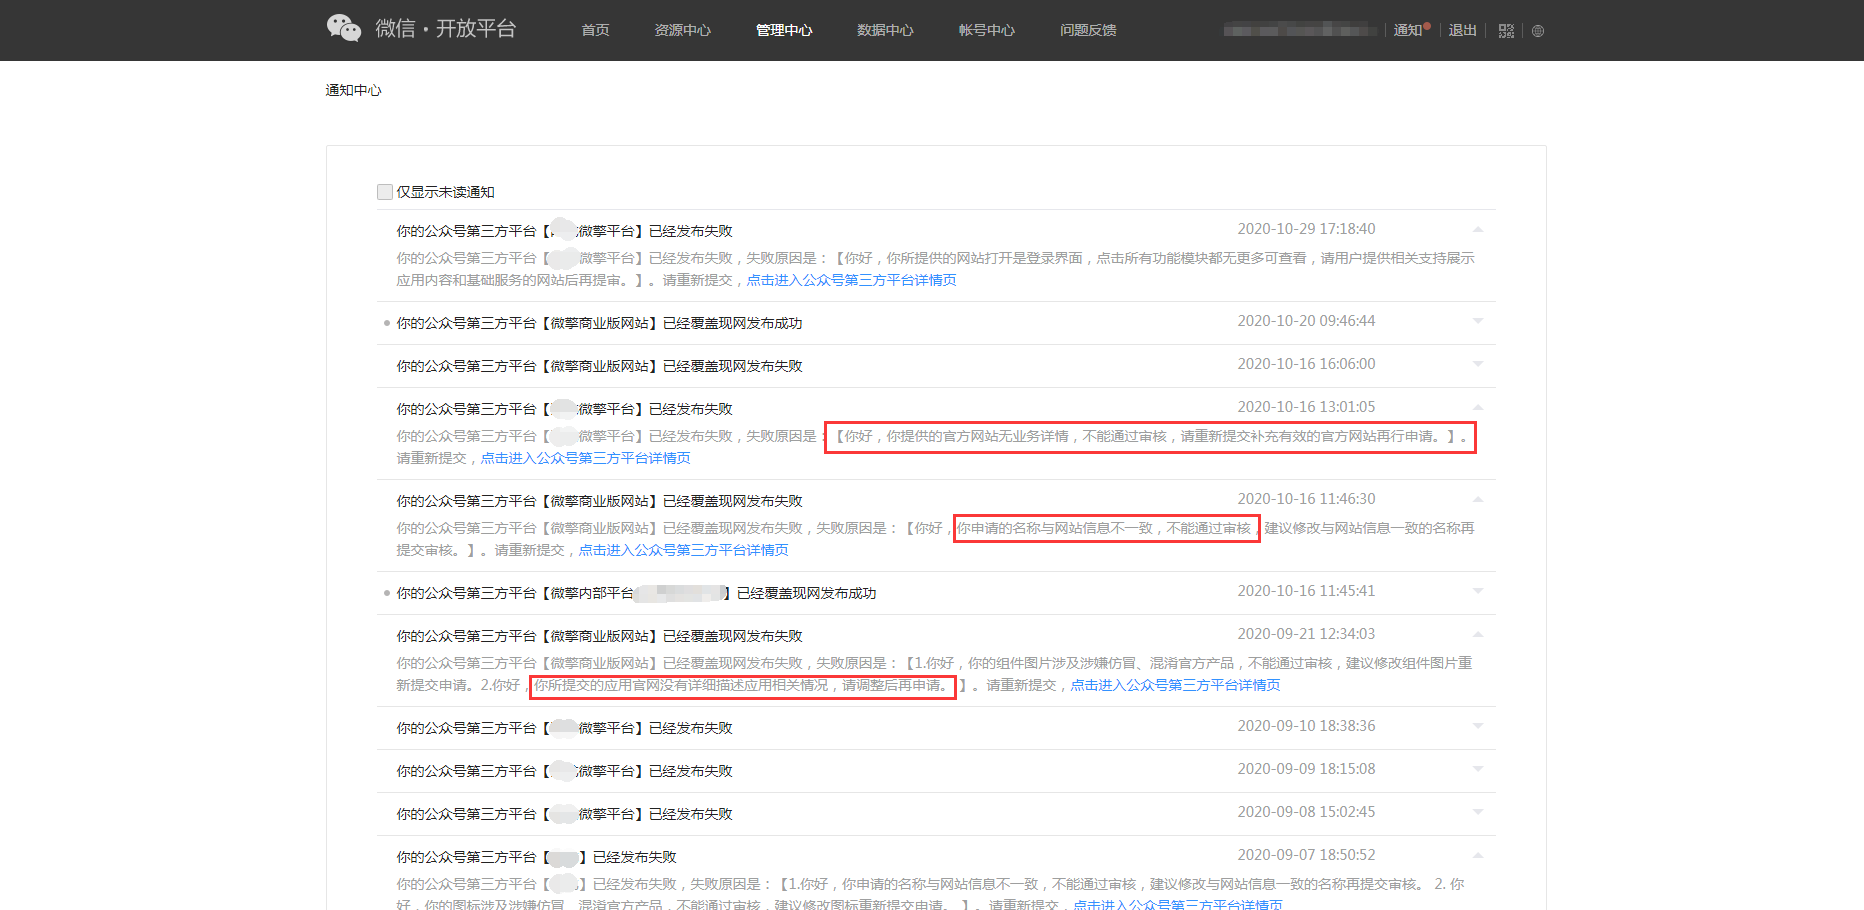Open details link in 2020-10-29 notification
The image size is (1864, 910).
pyautogui.click(x=851, y=280)
